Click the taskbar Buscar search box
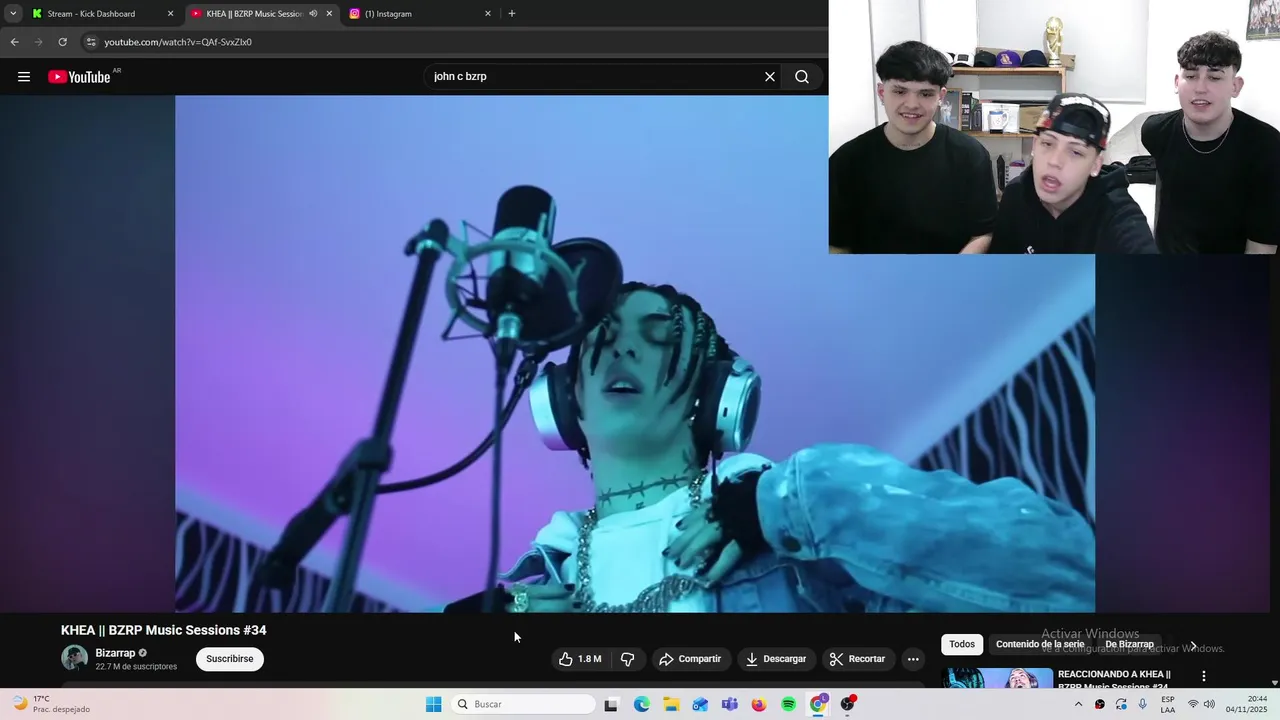Screen dimensions: 1280x720 (523, 704)
